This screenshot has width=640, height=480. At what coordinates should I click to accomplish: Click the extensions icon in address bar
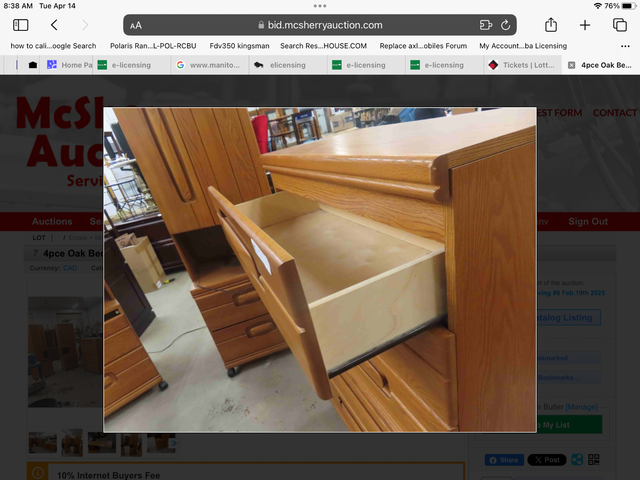point(486,25)
